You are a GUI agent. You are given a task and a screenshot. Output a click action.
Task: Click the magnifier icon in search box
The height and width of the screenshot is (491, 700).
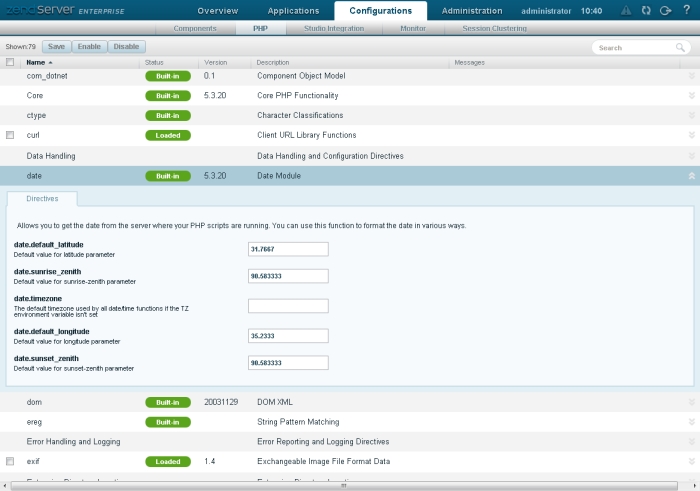680,47
